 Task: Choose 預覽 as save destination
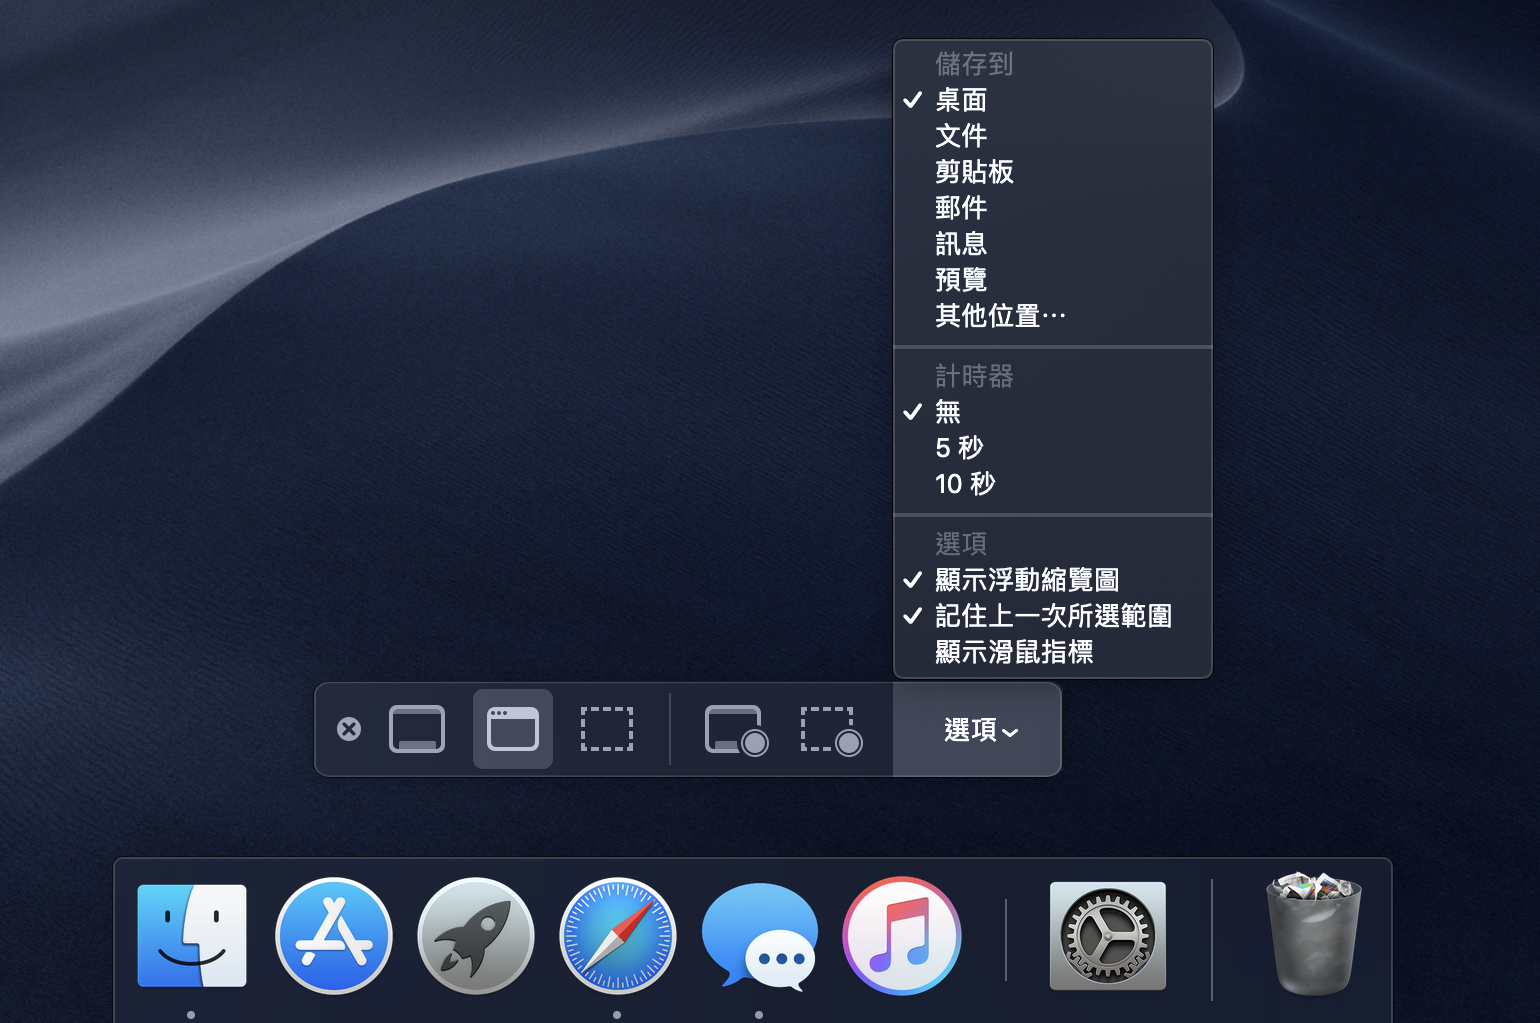click(x=1053, y=280)
